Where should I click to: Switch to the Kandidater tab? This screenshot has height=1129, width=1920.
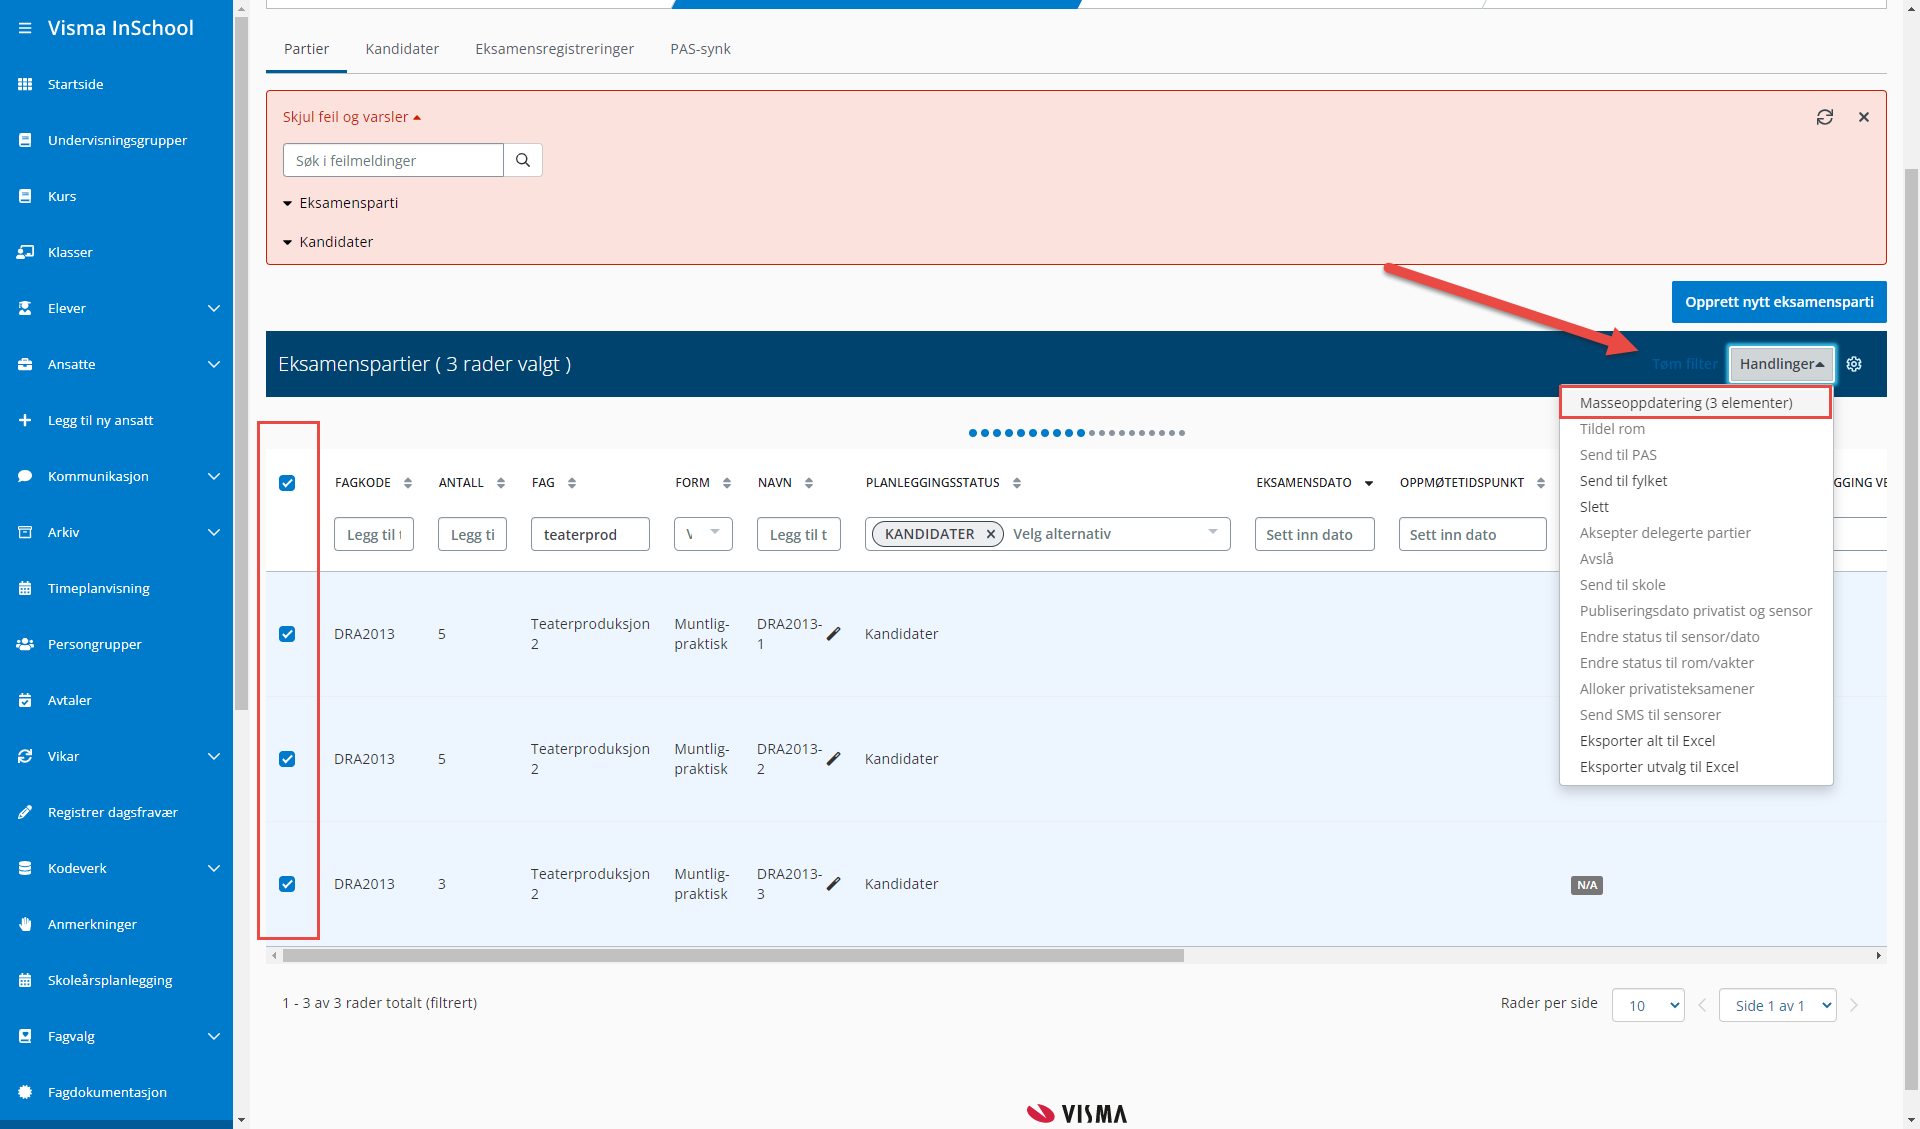click(x=402, y=49)
